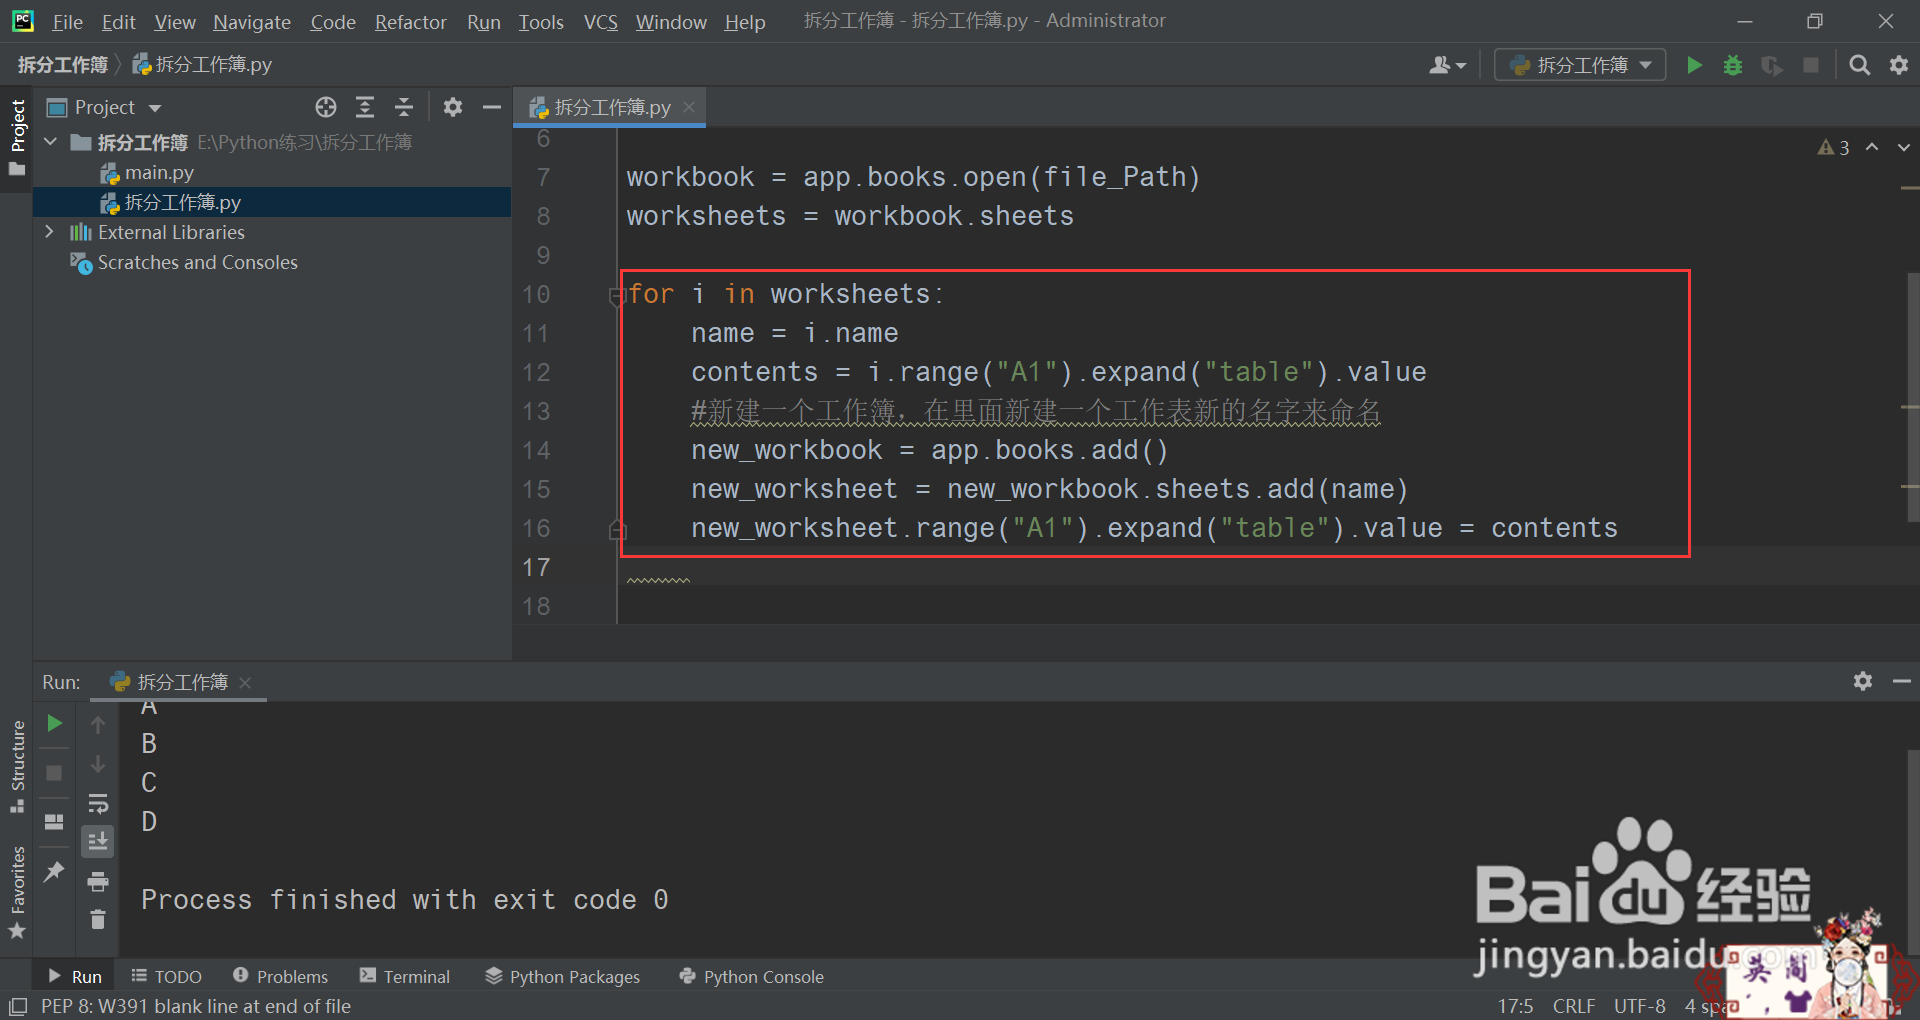
Task: Start debugging with the bug icon
Action: coord(1733,65)
